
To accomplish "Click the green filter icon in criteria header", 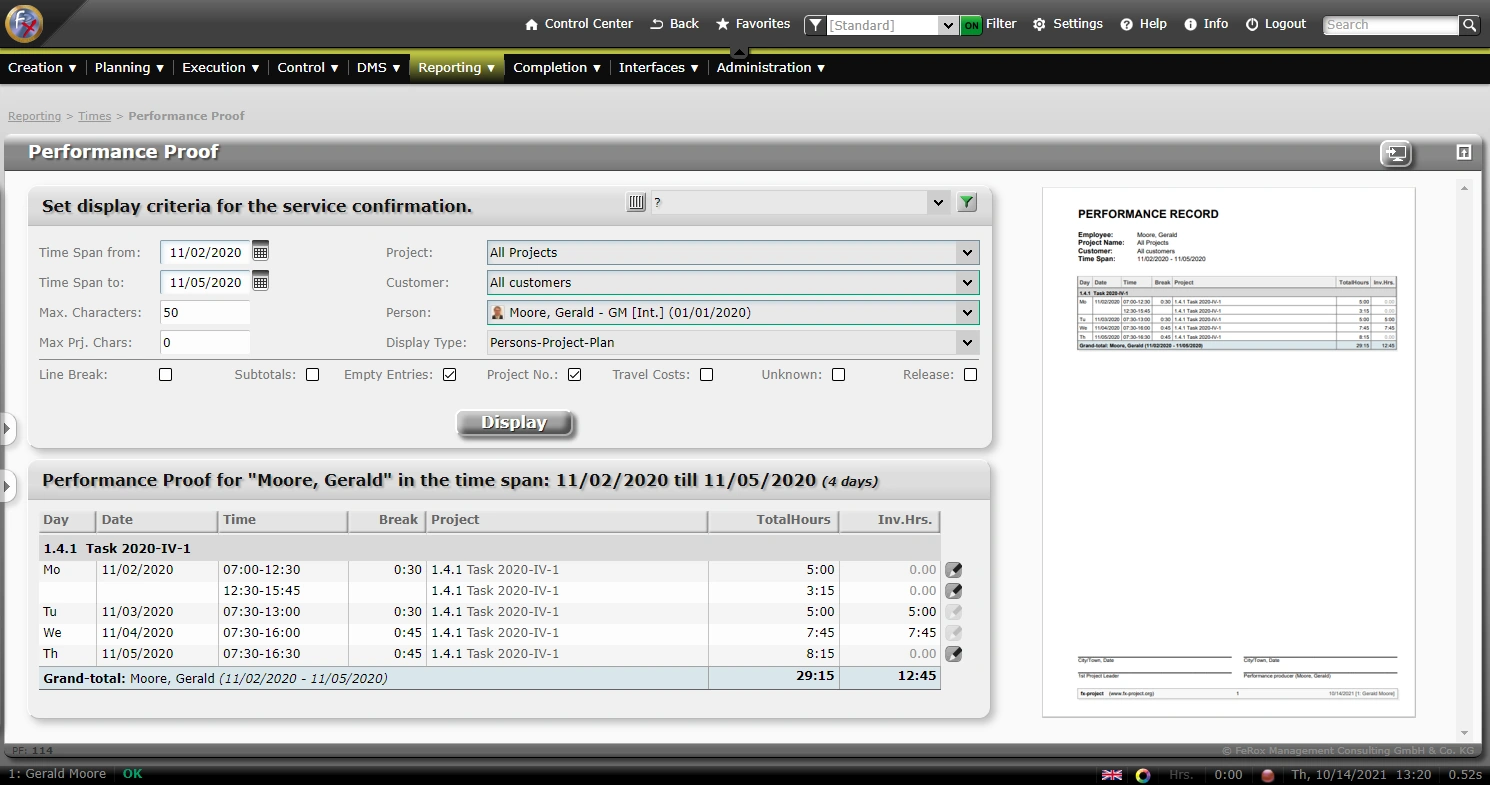I will [966, 202].
